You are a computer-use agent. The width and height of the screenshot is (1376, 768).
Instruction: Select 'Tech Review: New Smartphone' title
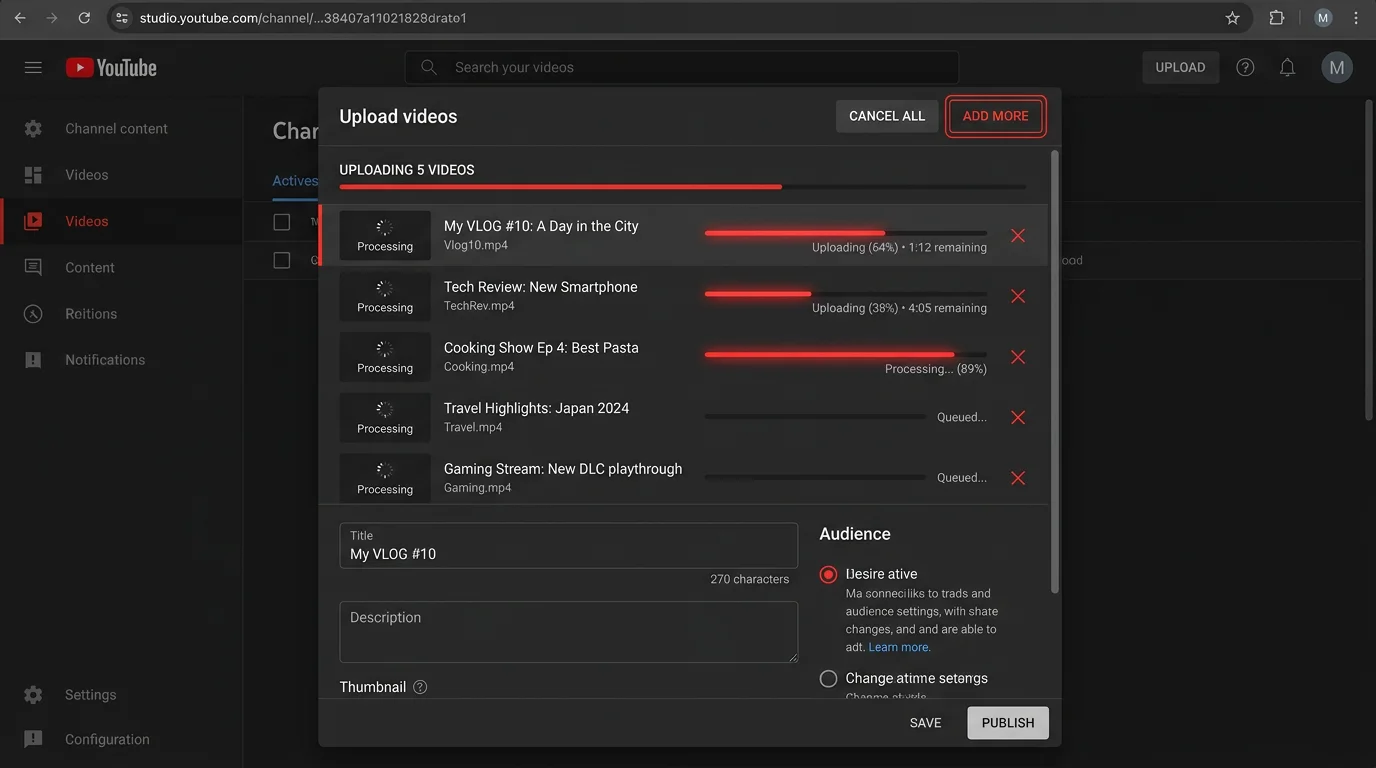[541, 287]
